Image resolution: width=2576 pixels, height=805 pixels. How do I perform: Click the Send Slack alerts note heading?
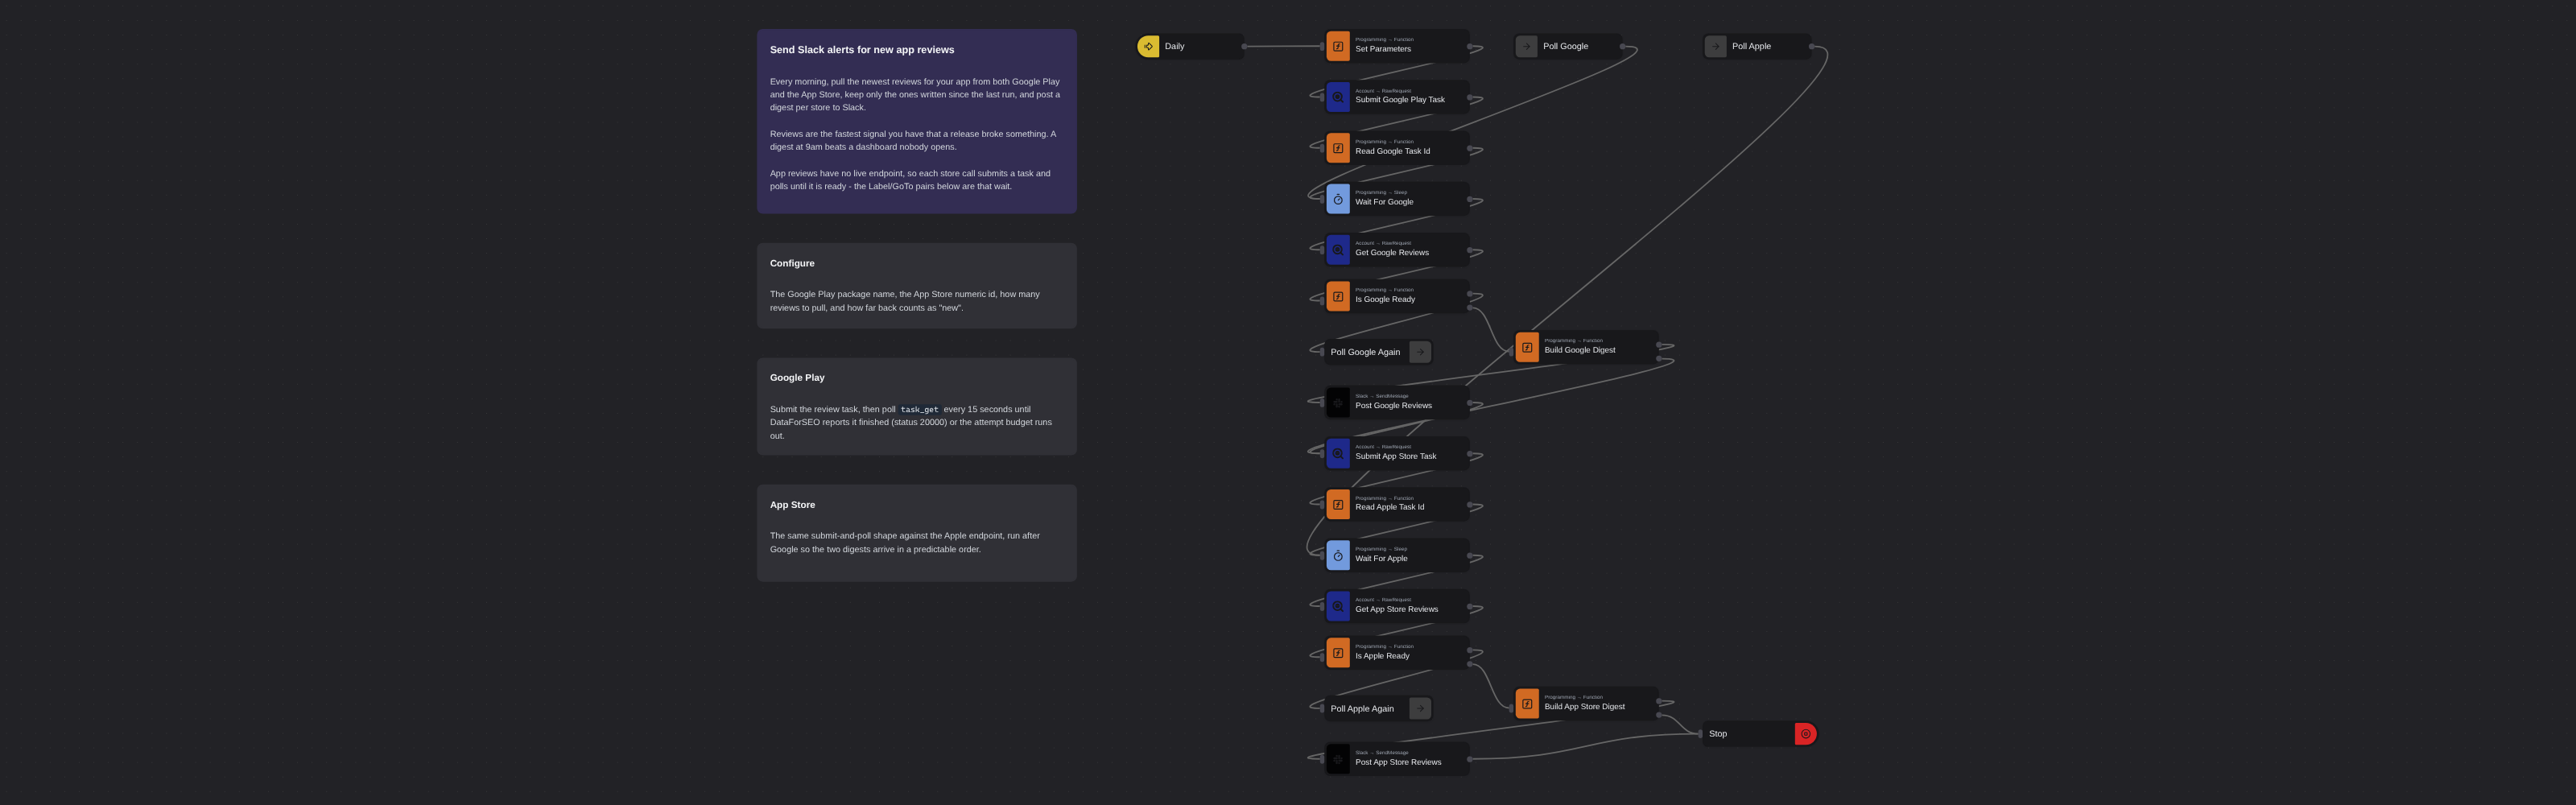[862, 50]
